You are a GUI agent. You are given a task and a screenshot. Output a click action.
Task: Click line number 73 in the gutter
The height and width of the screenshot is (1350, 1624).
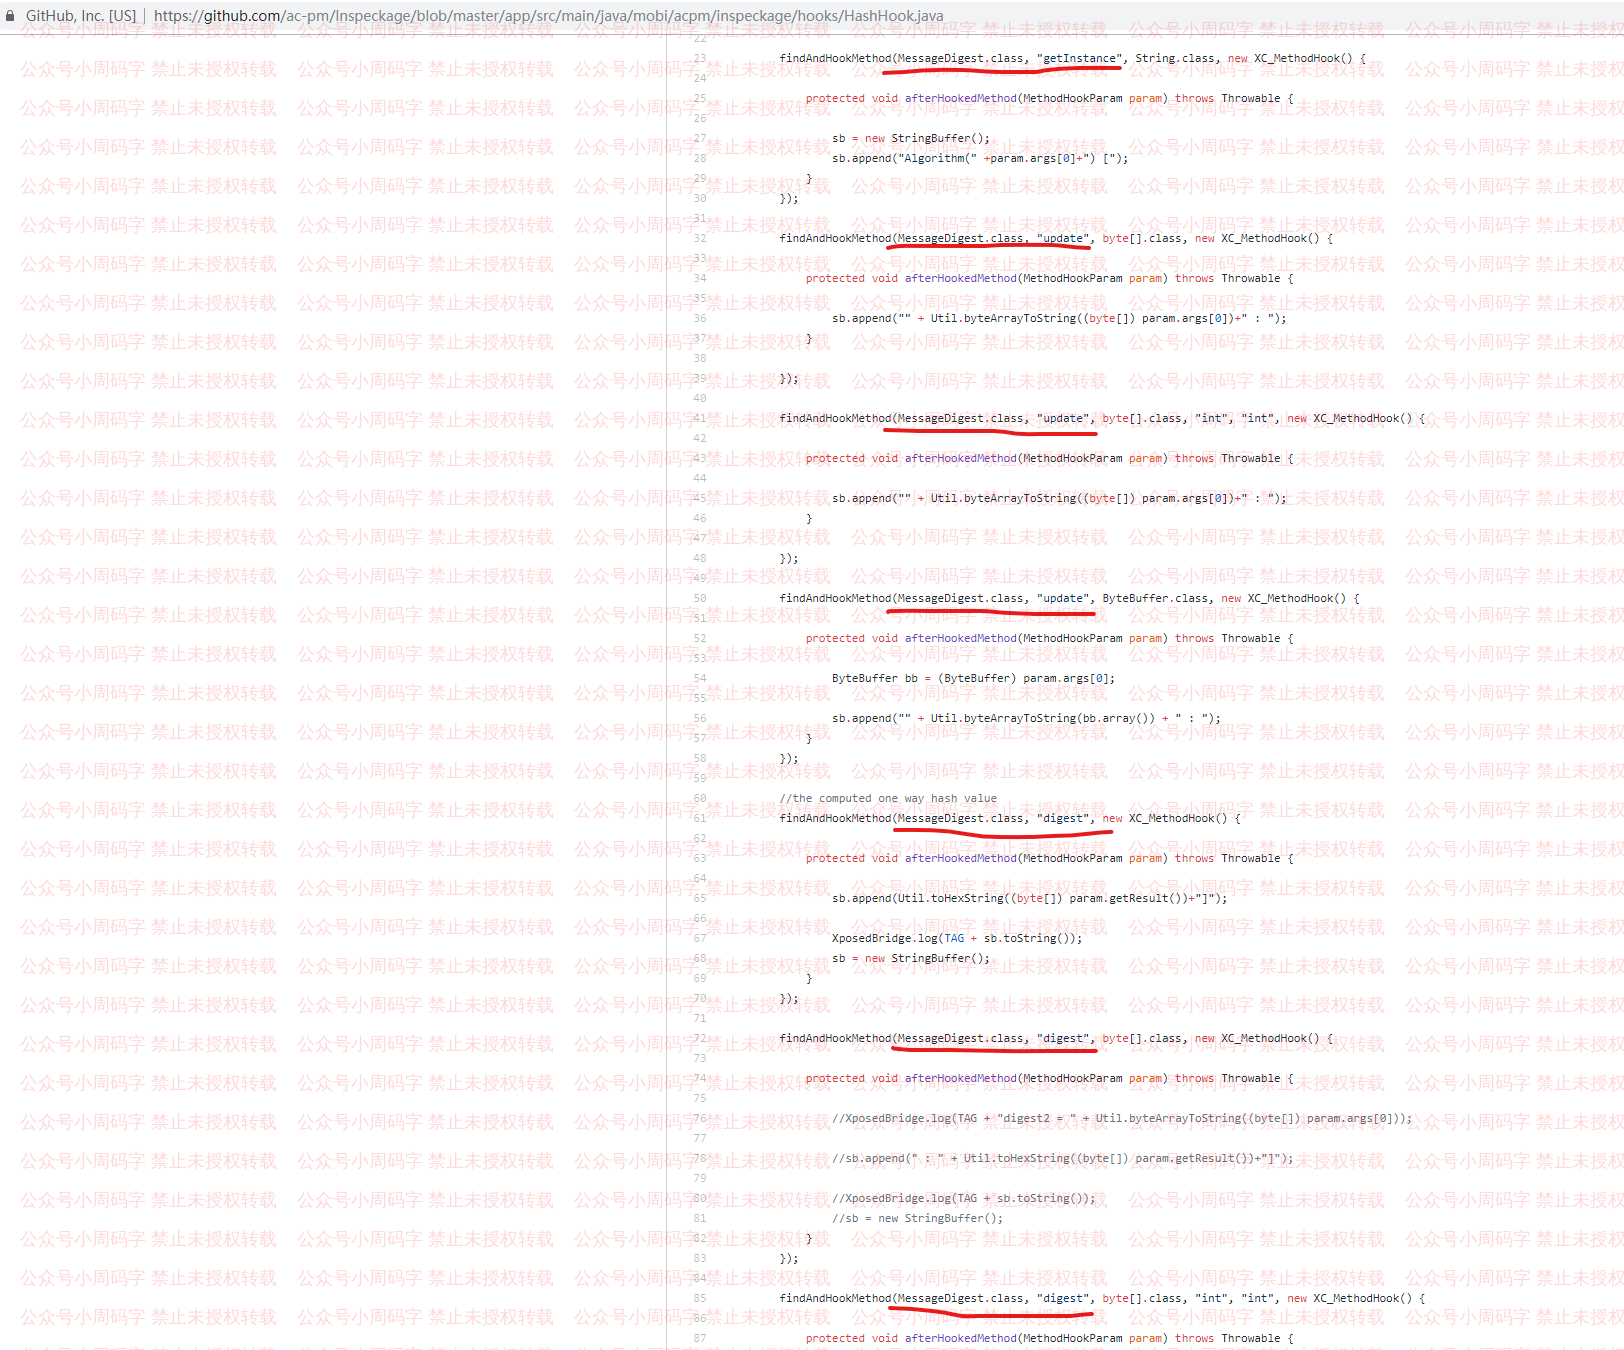point(700,1058)
